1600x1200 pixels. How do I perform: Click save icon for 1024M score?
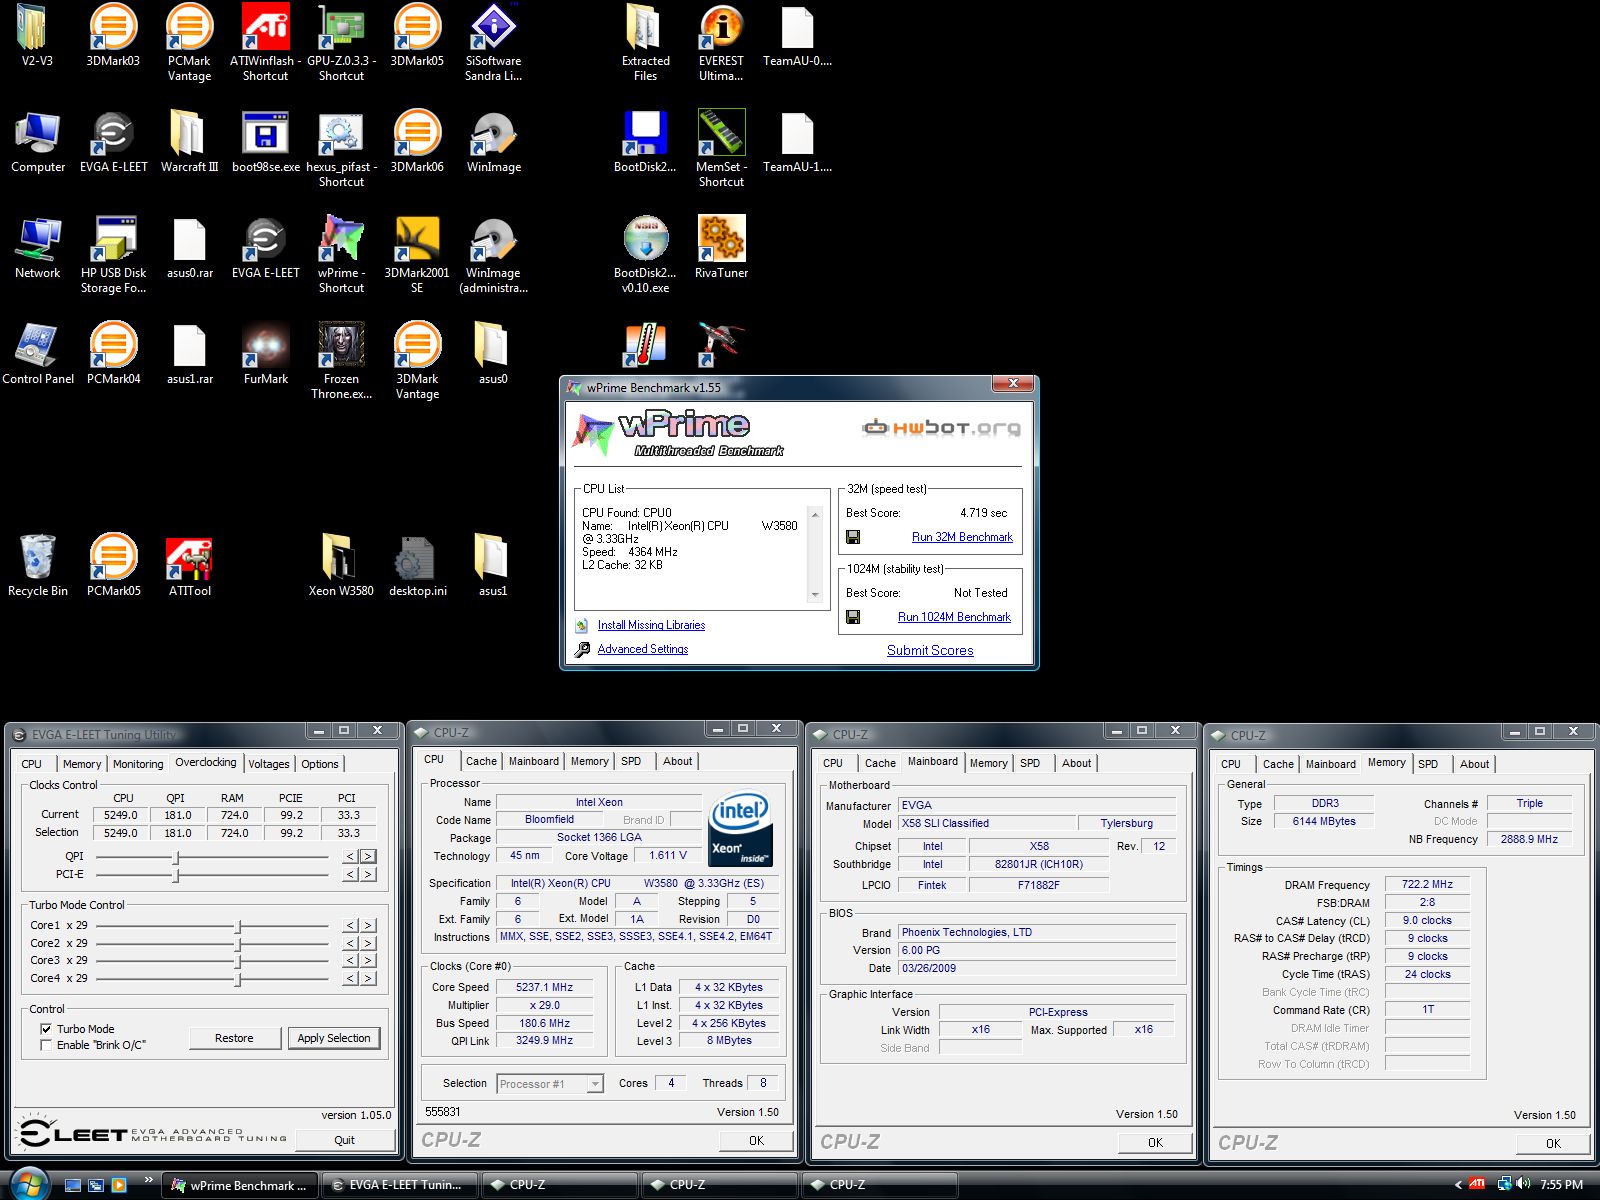pyautogui.click(x=853, y=617)
